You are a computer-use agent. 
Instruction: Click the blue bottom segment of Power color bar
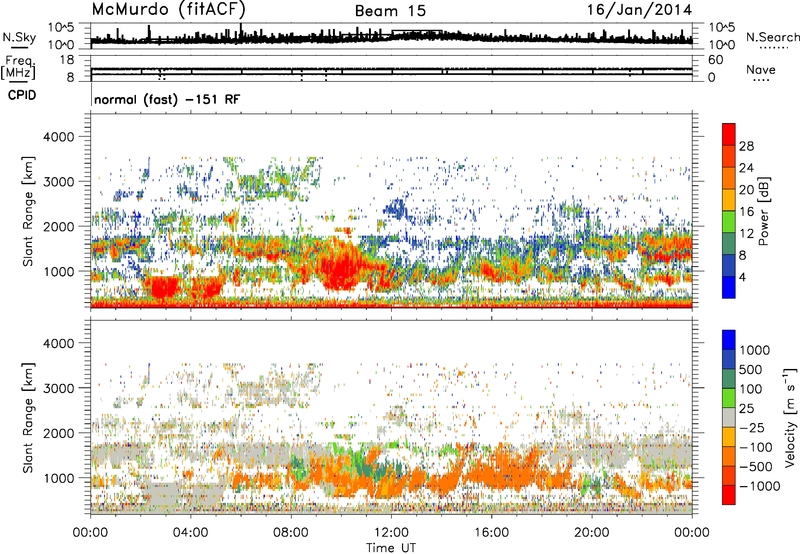click(x=729, y=287)
